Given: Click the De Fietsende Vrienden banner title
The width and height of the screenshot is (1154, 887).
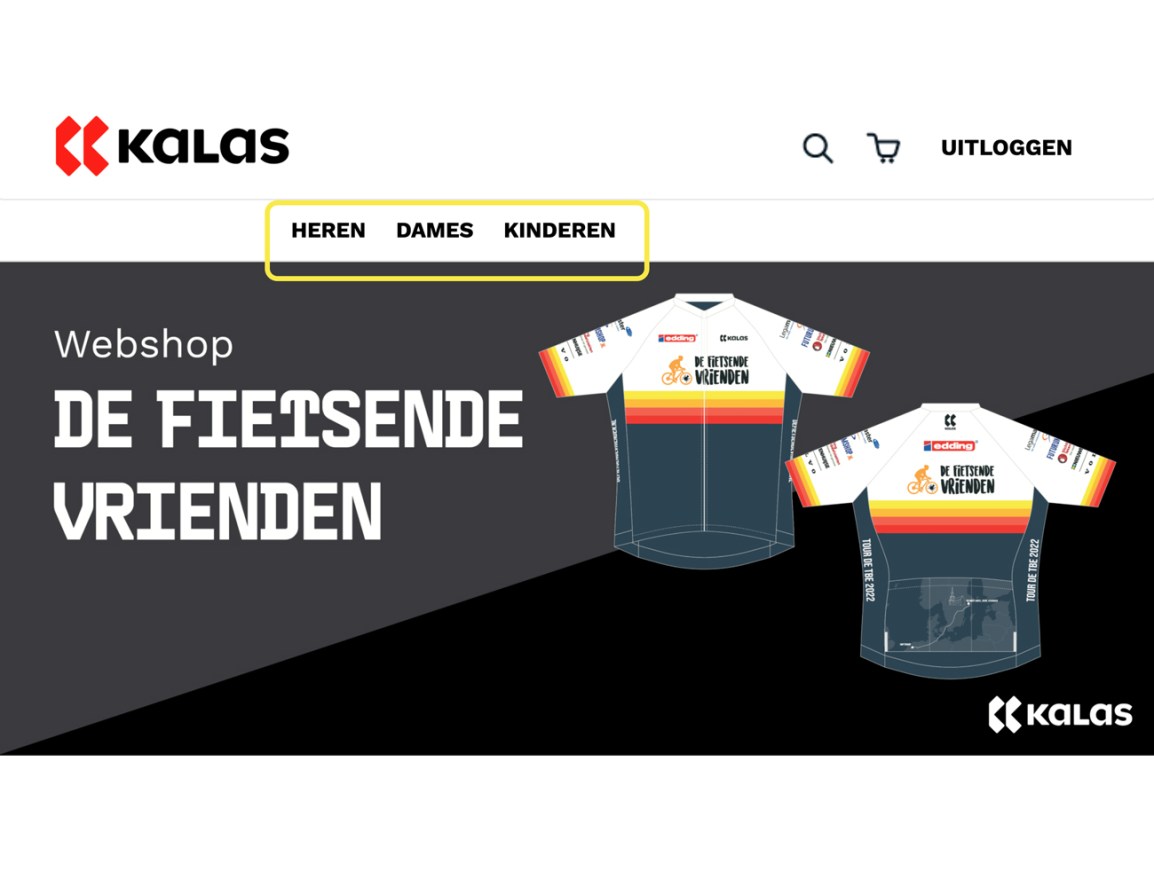Looking at the screenshot, I should tap(288, 465).
